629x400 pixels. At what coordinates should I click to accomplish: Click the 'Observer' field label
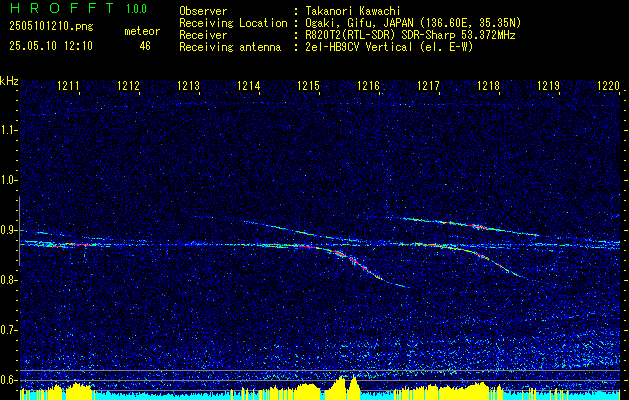tap(203, 11)
